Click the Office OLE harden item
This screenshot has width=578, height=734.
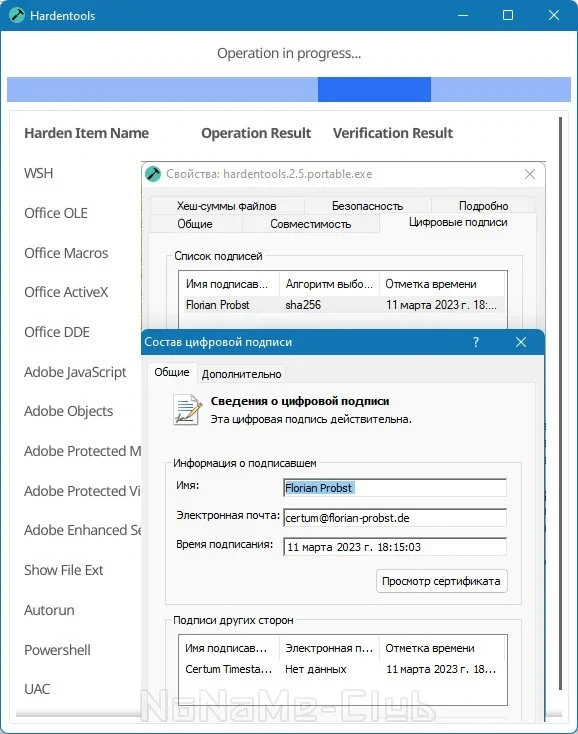click(x=56, y=213)
